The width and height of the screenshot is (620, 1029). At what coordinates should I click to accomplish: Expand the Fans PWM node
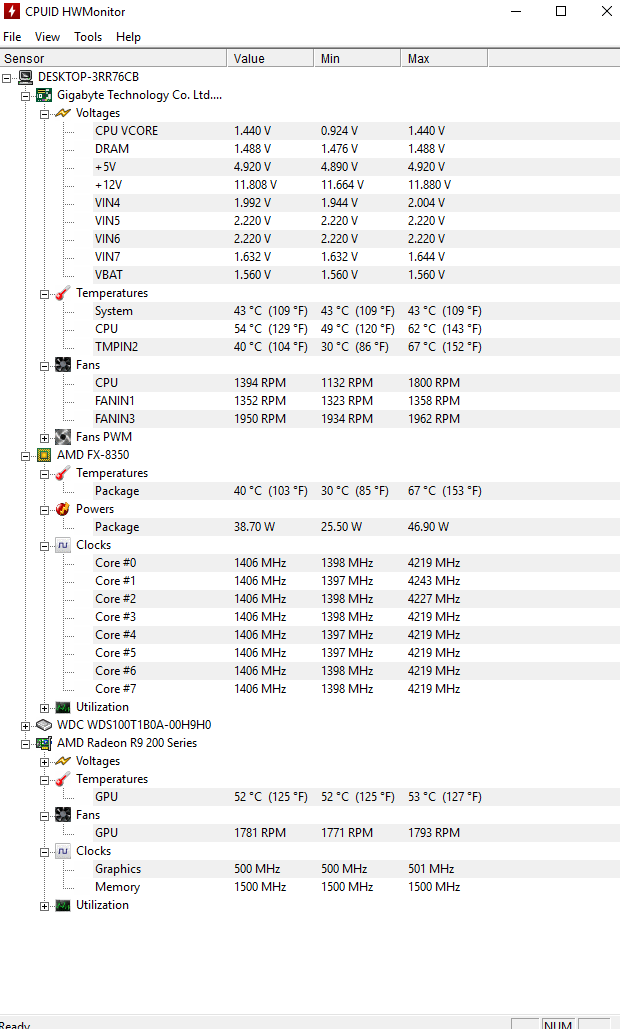coord(45,438)
